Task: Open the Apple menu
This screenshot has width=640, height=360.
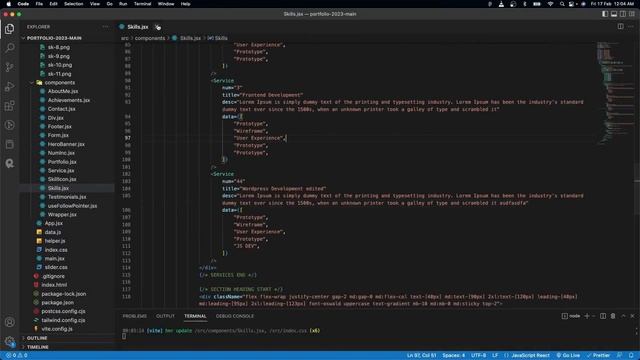Action: 9,4
